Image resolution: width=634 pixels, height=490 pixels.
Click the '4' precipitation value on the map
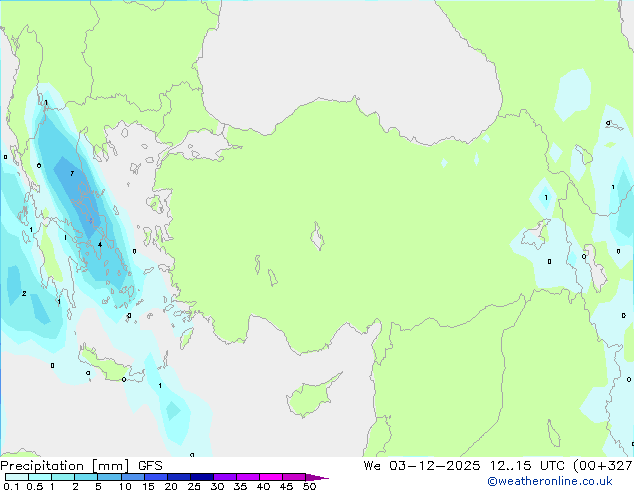100,244
